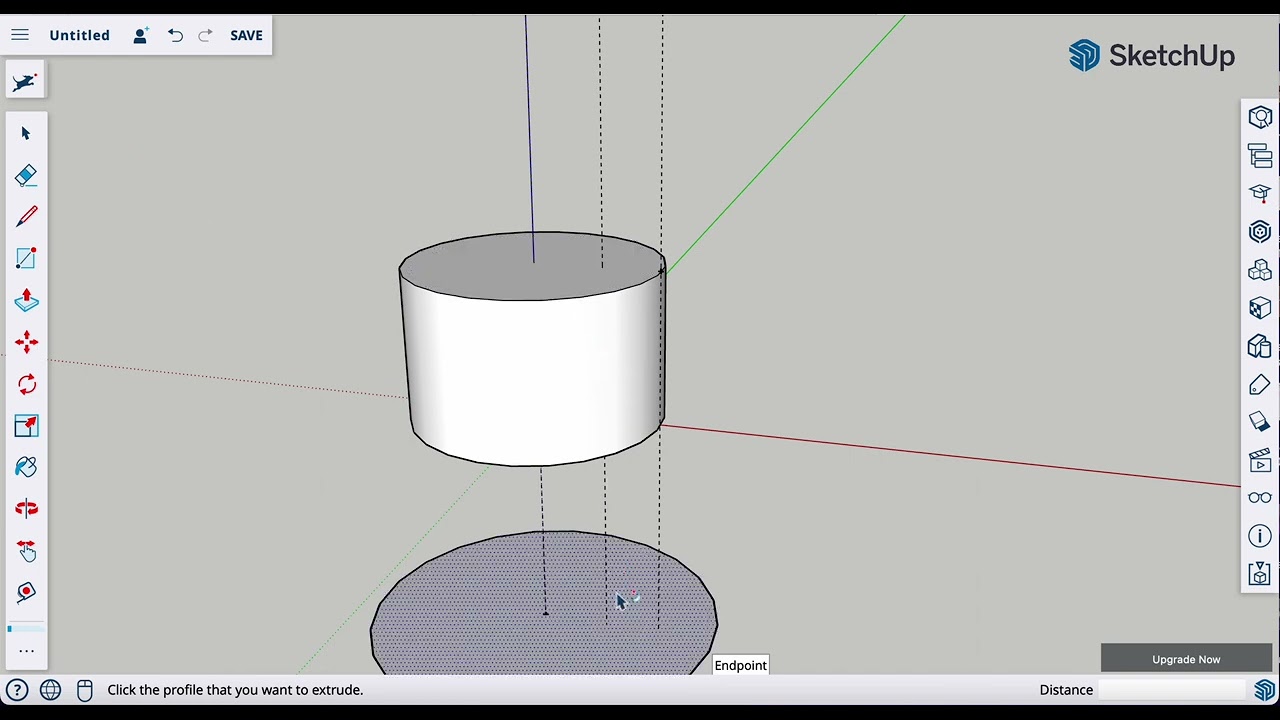Select the Line pencil tool
Image resolution: width=1280 pixels, height=720 pixels.
pyautogui.click(x=26, y=217)
